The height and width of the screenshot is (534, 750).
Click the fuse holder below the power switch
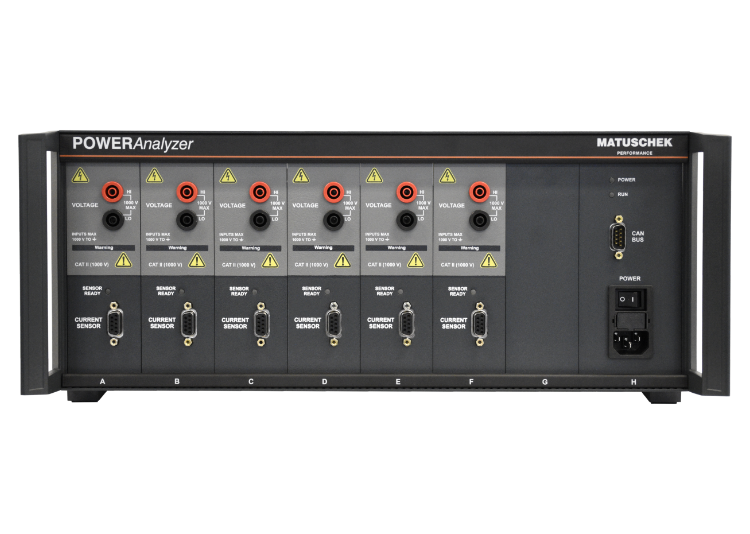(x=631, y=320)
